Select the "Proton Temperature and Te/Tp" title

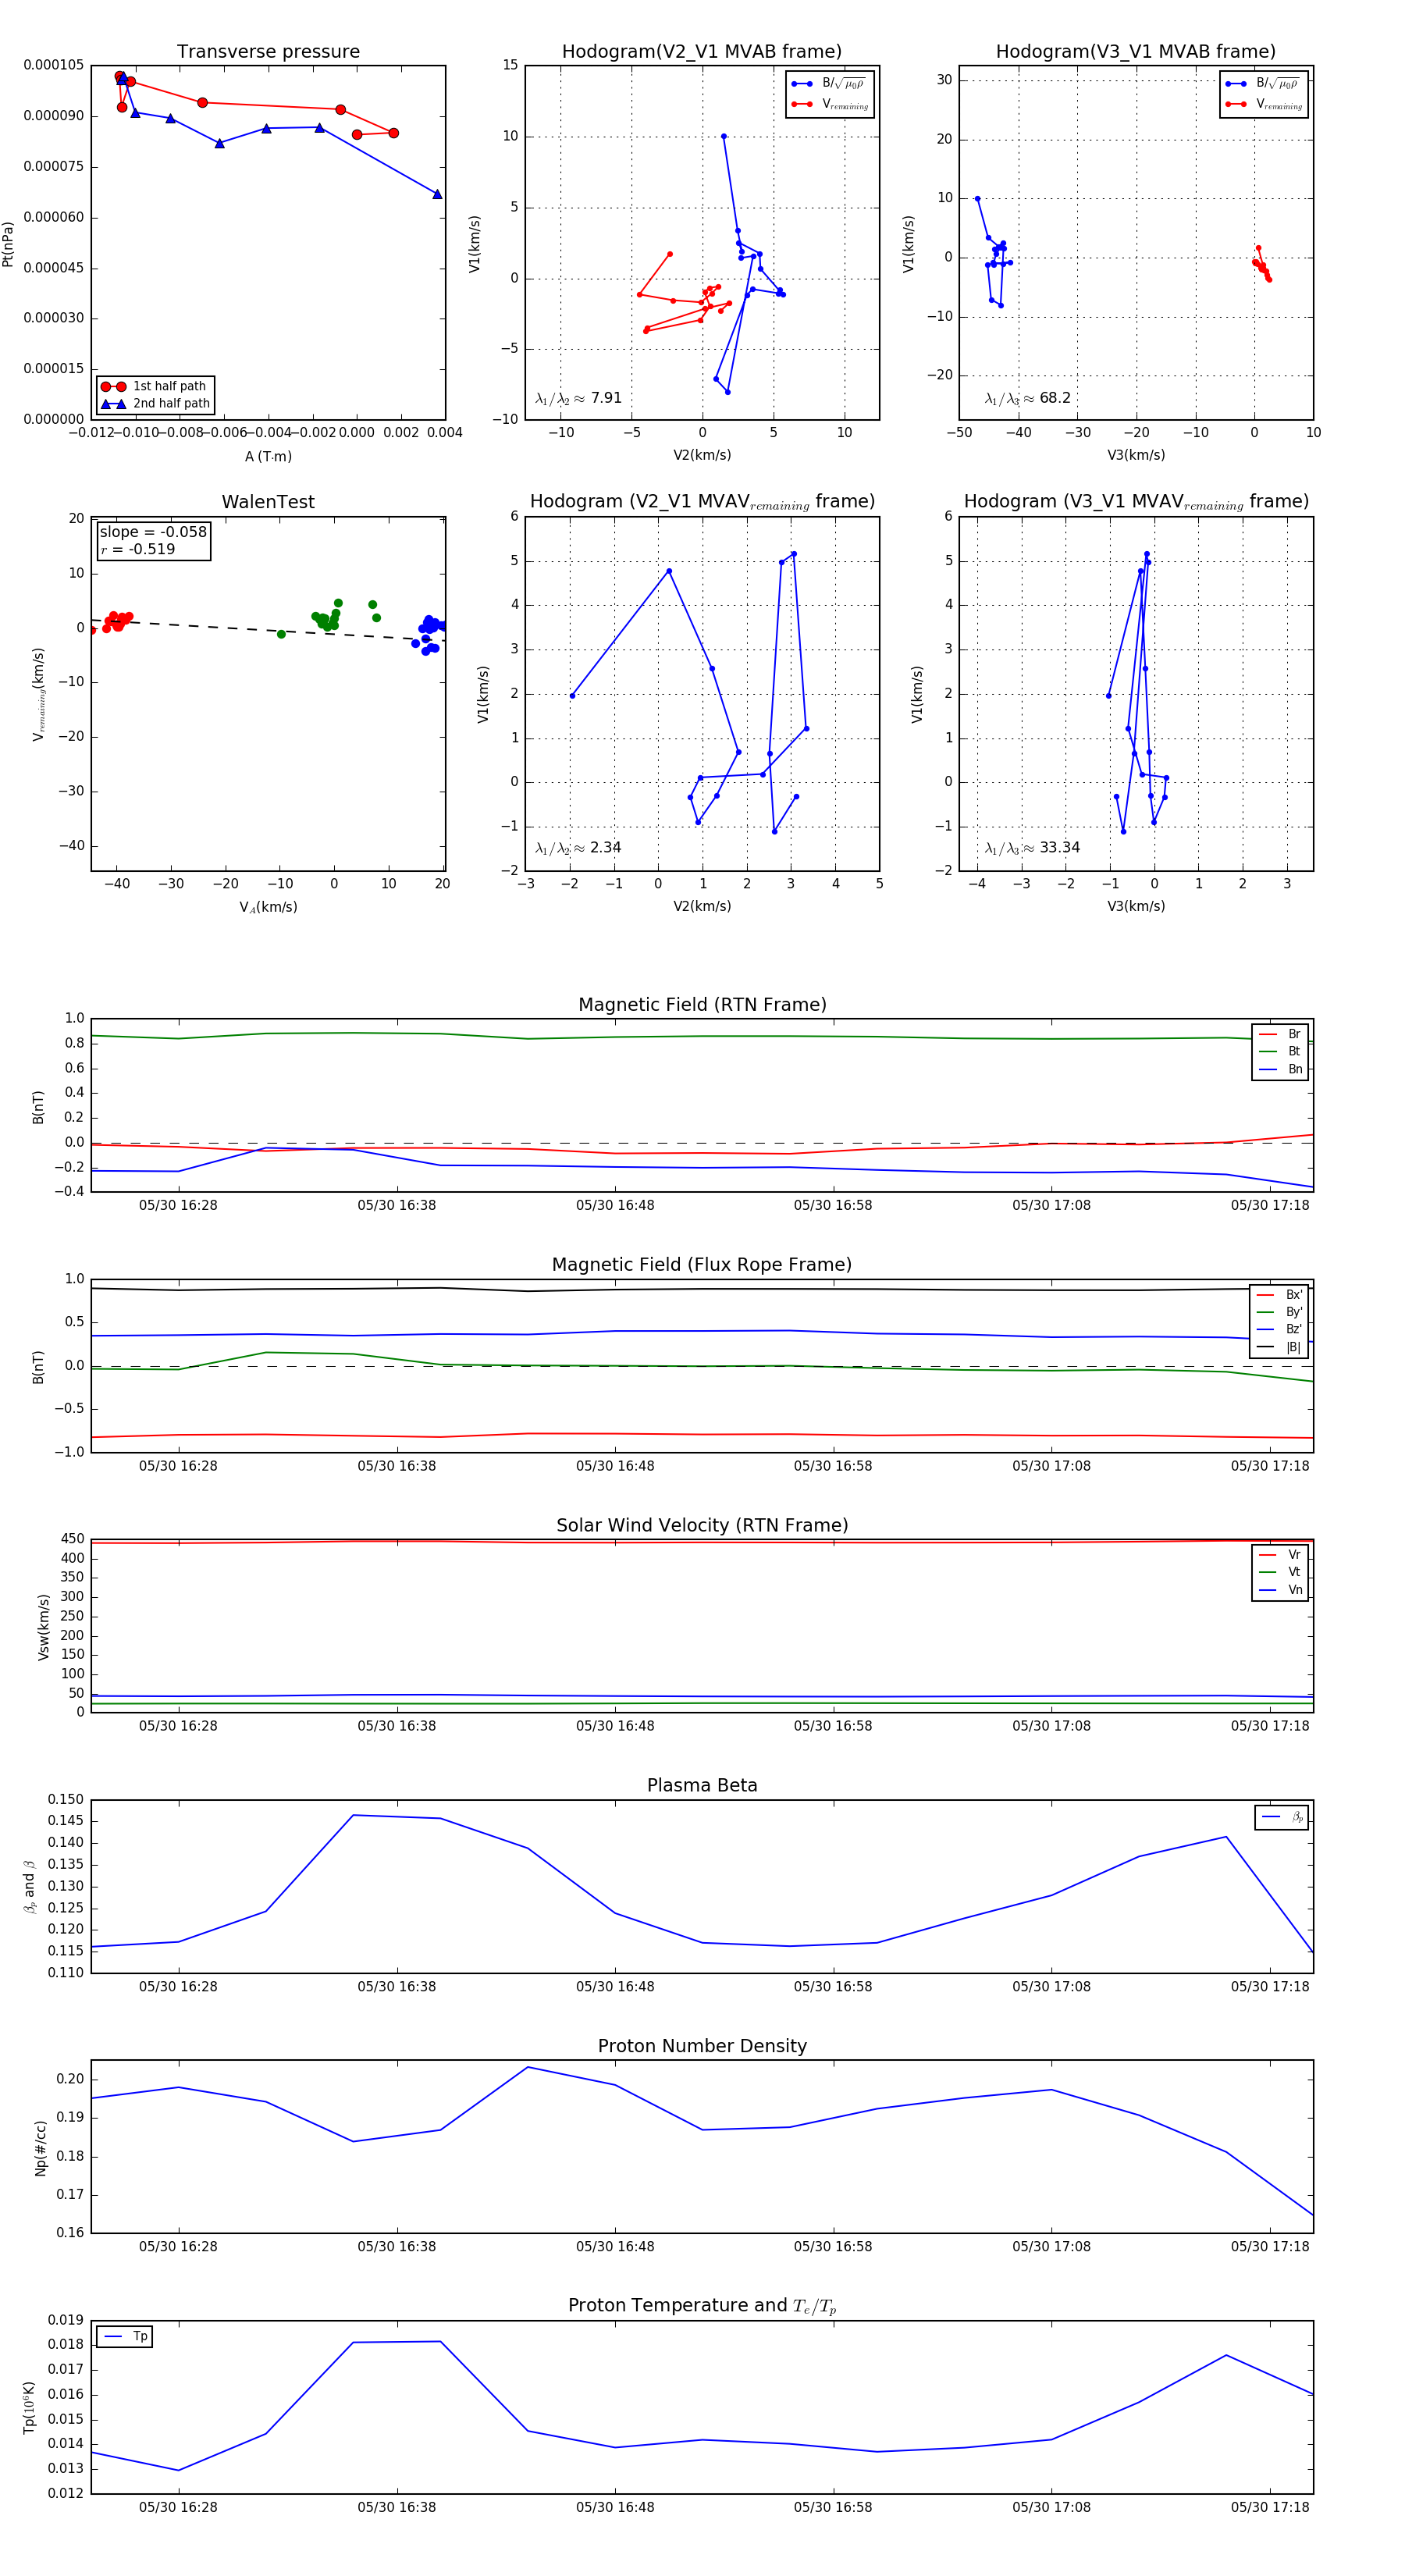[x=702, y=2305]
